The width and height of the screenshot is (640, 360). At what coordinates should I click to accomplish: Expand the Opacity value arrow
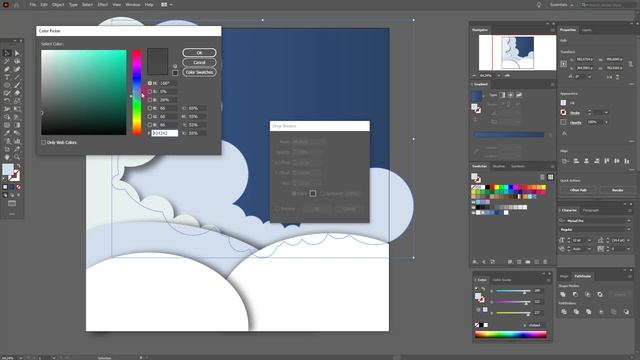coord(606,122)
